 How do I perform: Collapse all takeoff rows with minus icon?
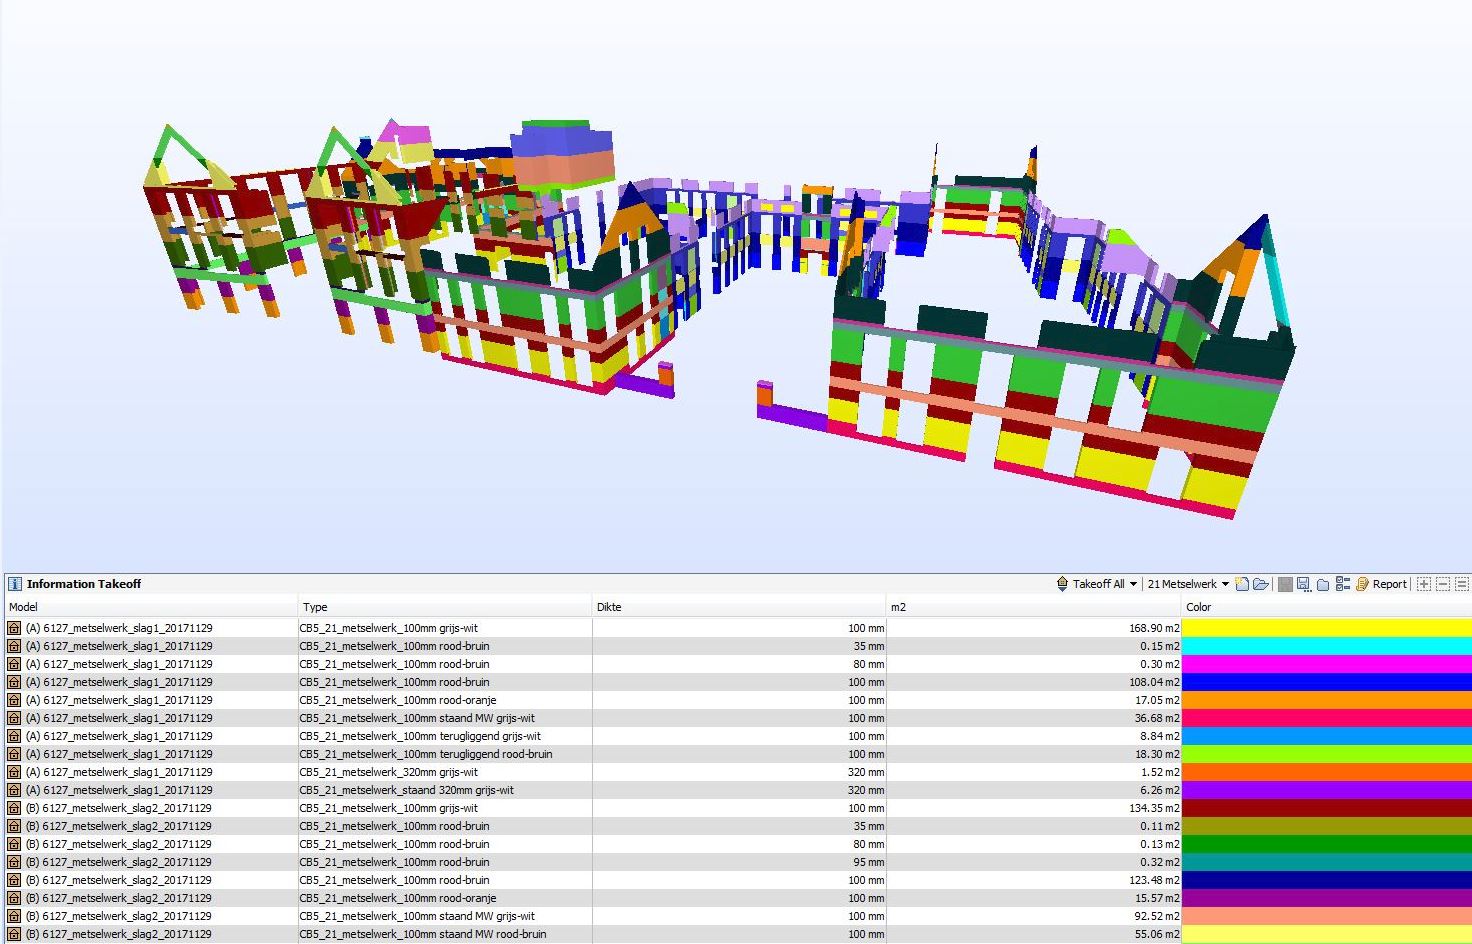click(1443, 584)
